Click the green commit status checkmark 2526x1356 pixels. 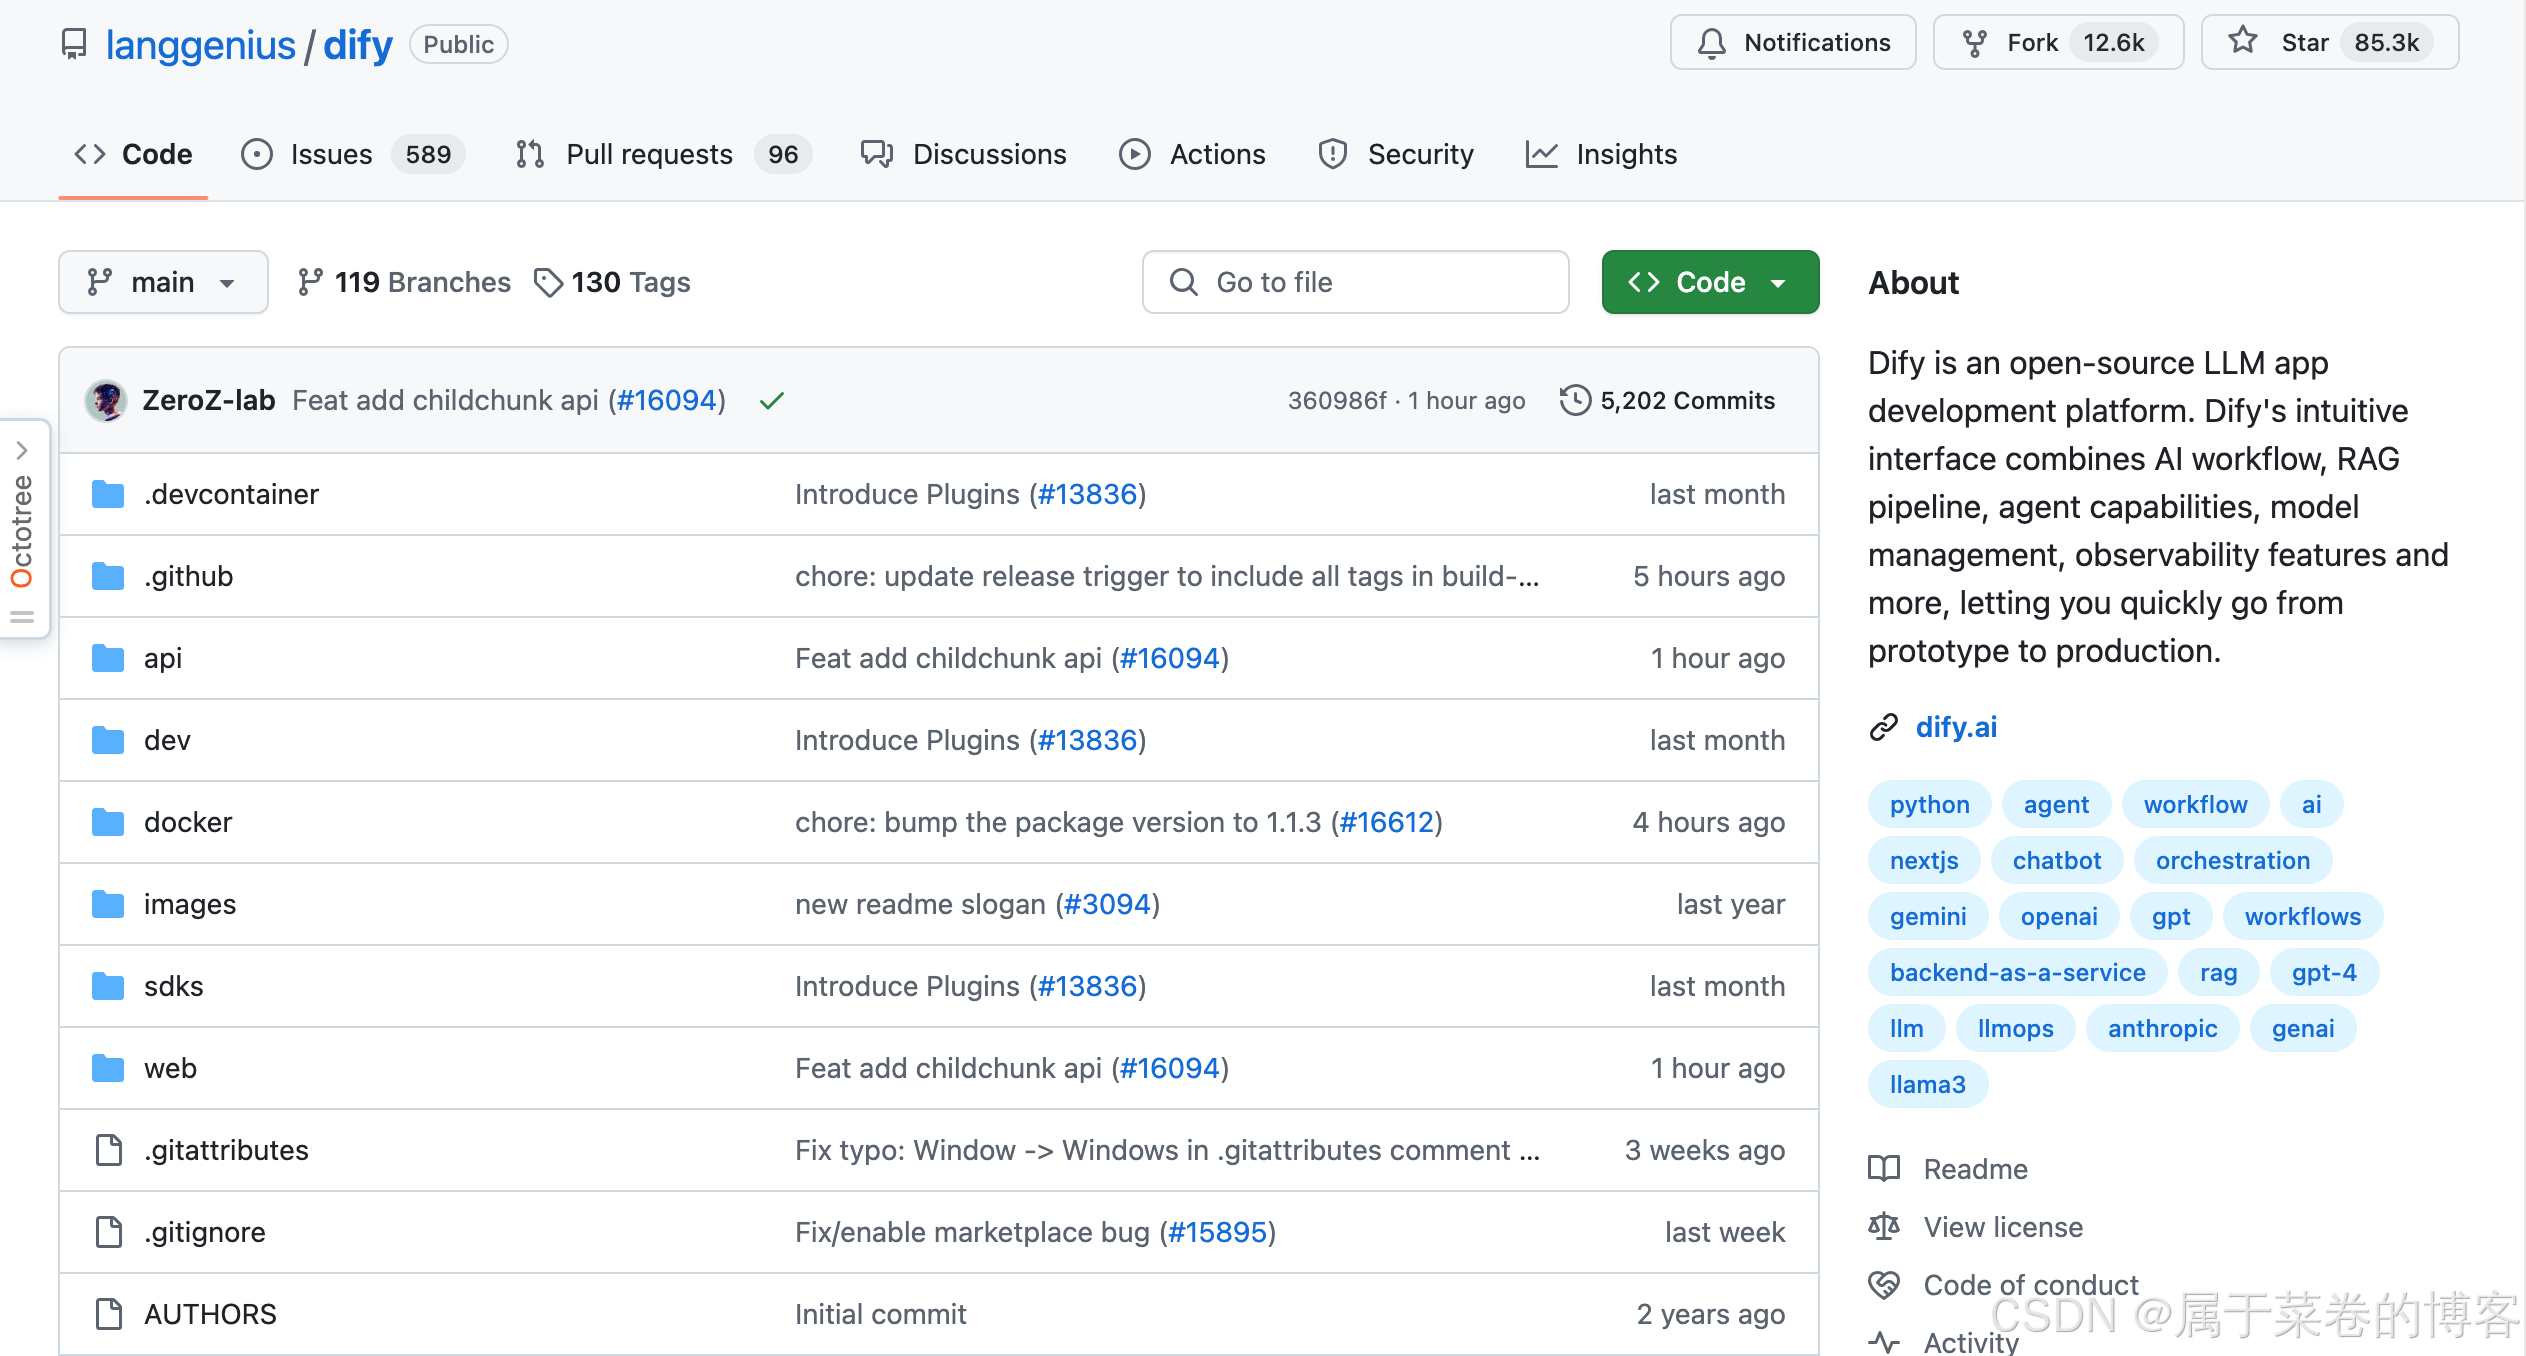pos(771,401)
